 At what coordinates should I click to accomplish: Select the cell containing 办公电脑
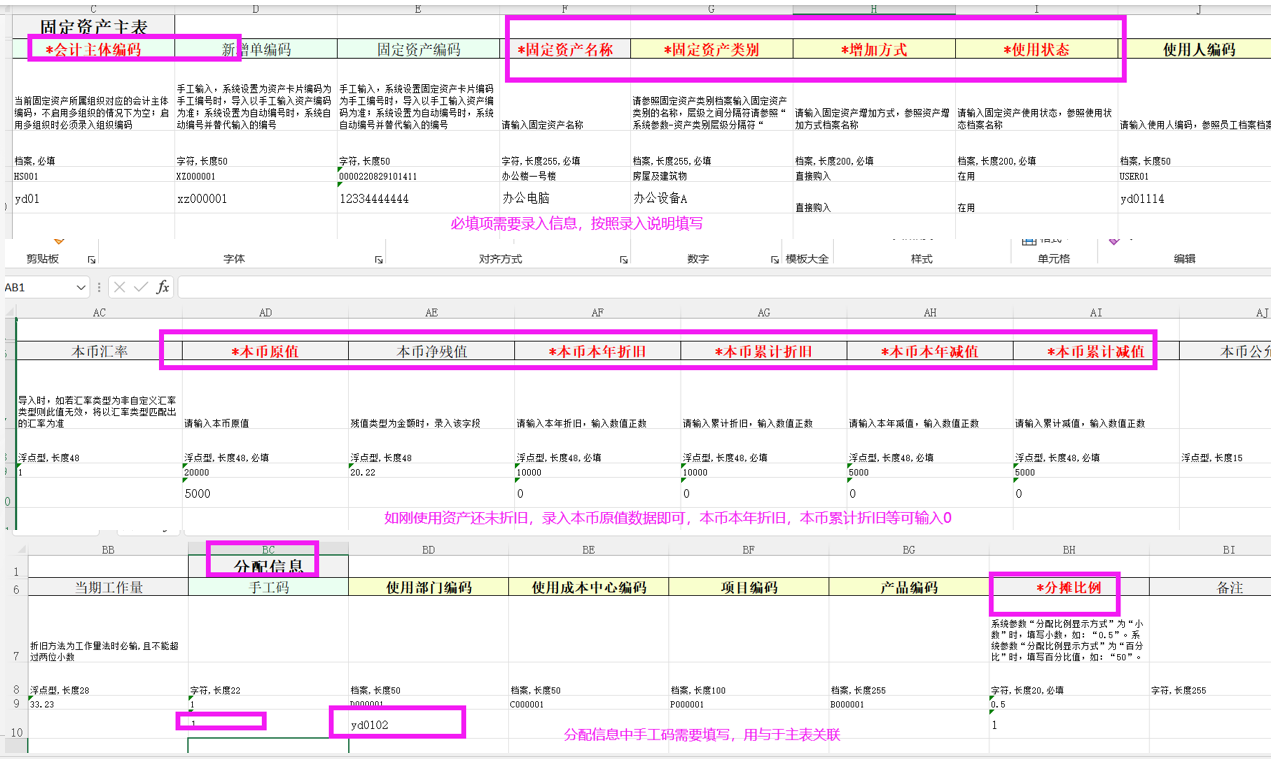pyautogui.click(x=565, y=199)
